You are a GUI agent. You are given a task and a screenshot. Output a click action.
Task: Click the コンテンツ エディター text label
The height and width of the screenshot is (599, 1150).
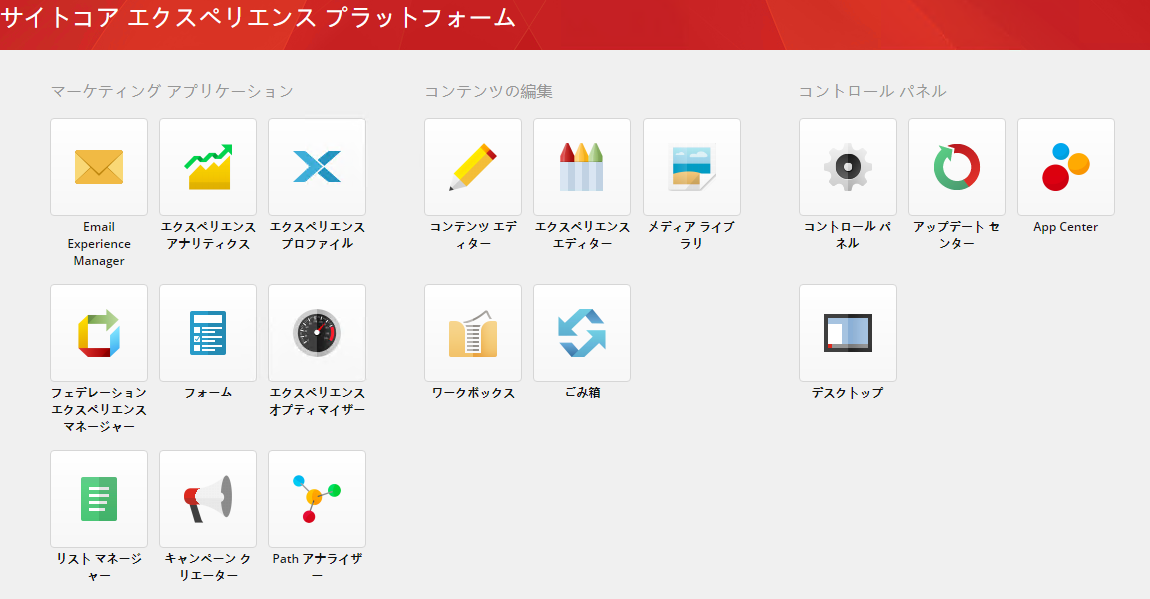473,235
